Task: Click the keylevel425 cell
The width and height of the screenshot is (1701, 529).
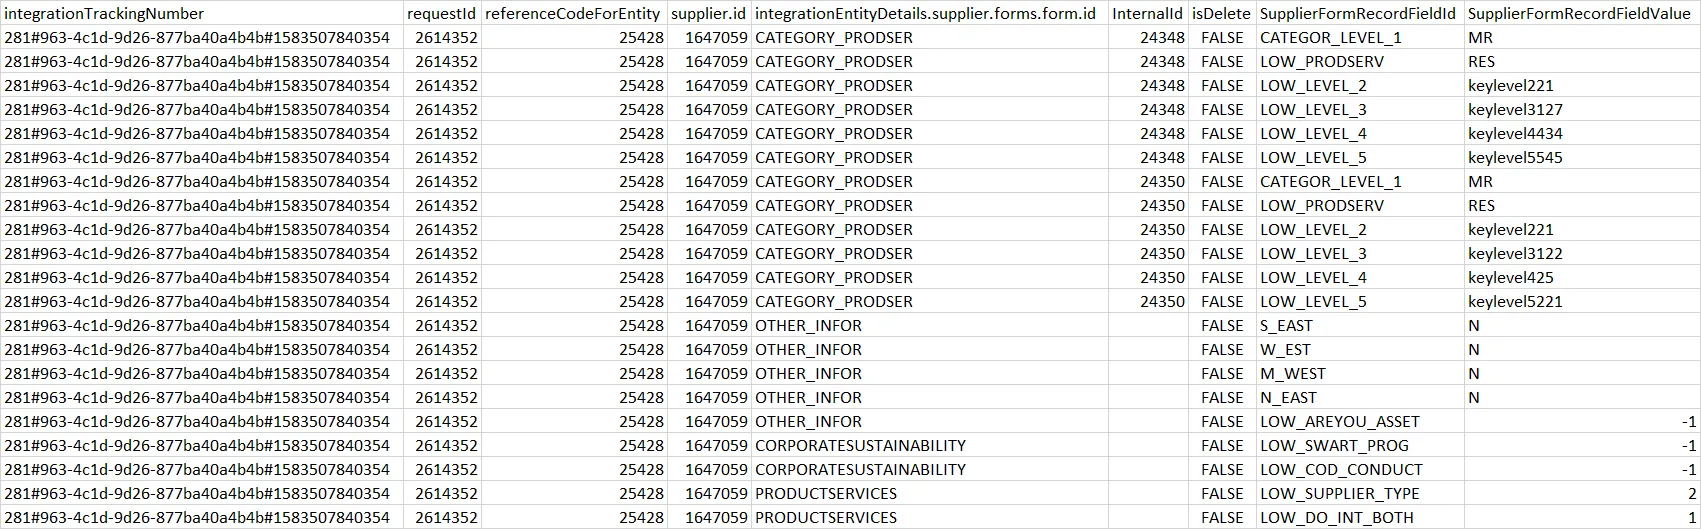Action: [1511, 278]
